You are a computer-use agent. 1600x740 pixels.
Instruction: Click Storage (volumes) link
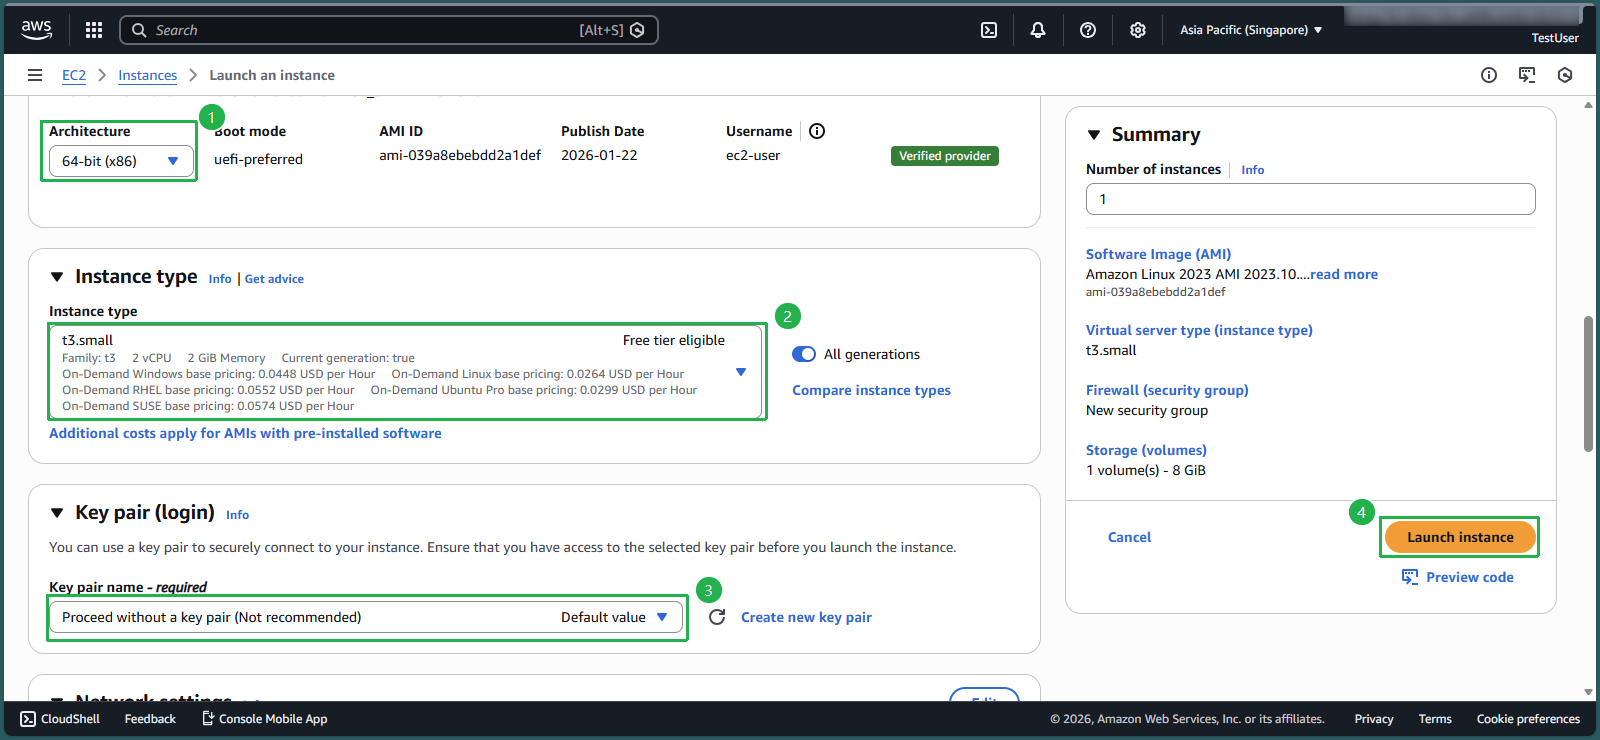(1146, 450)
